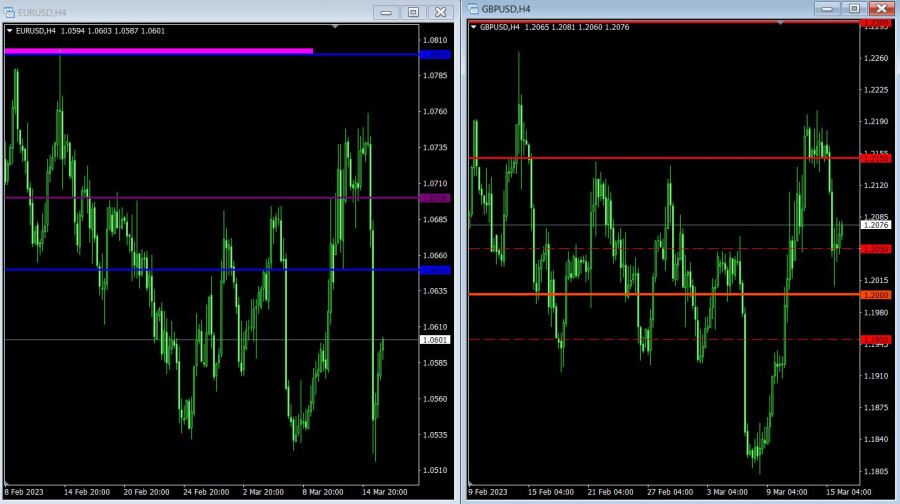900x504 pixels.
Task: Minimize the EURUSD,H4 chart window
Action: tap(386, 12)
